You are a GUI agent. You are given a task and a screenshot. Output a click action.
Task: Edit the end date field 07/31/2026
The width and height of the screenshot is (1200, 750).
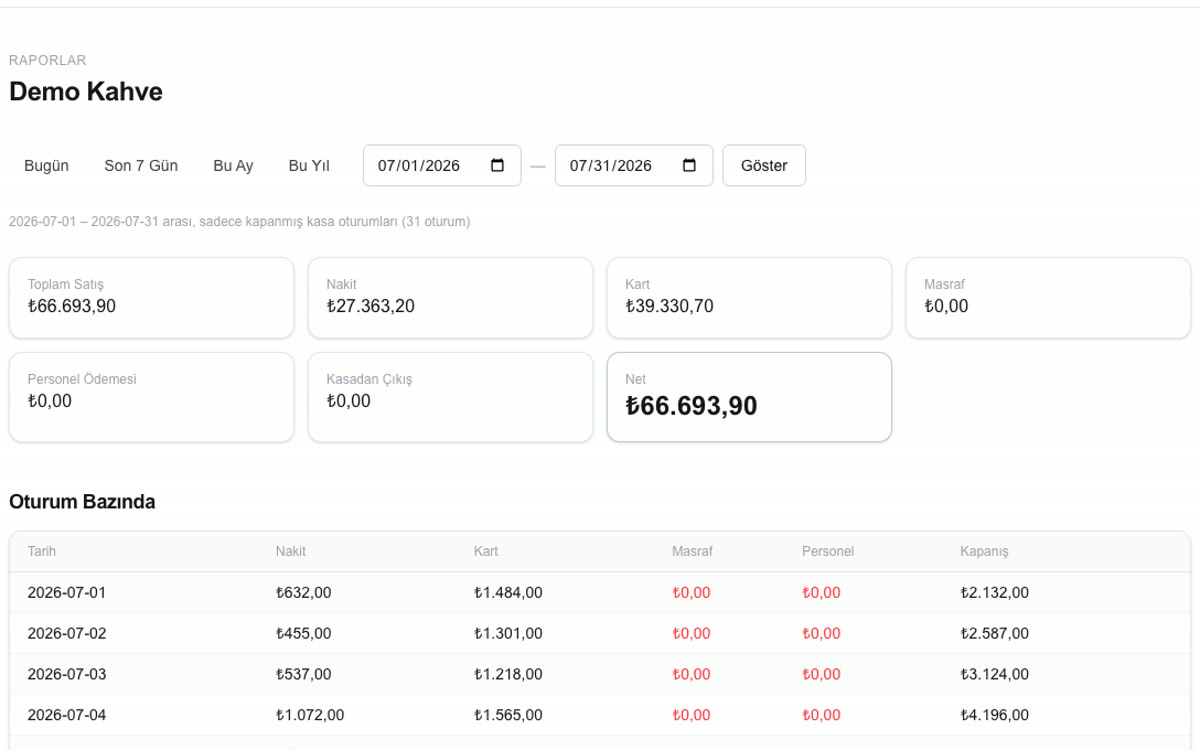[634, 166]
